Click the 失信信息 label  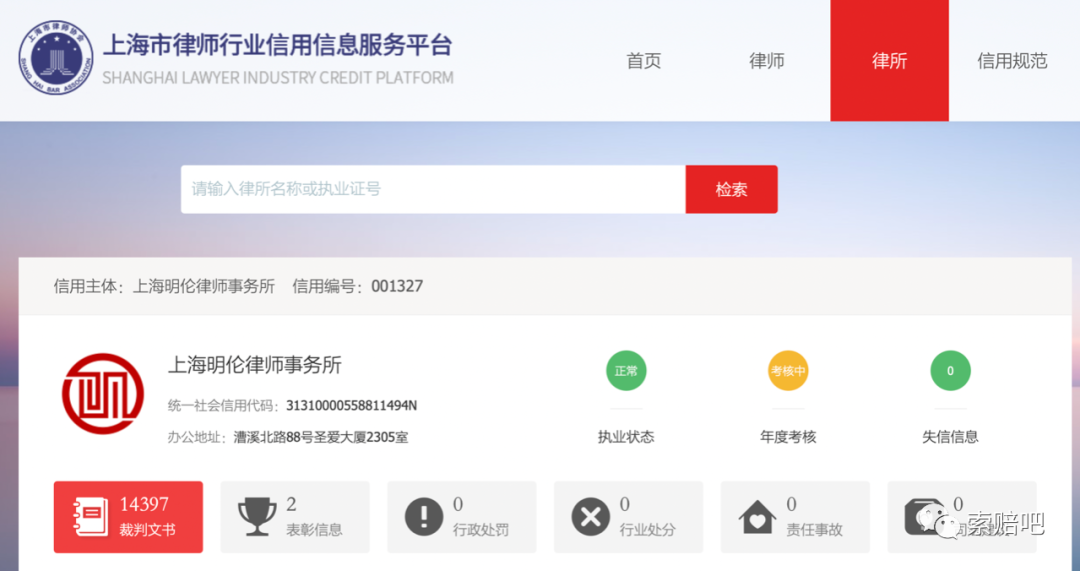(951, 437)
